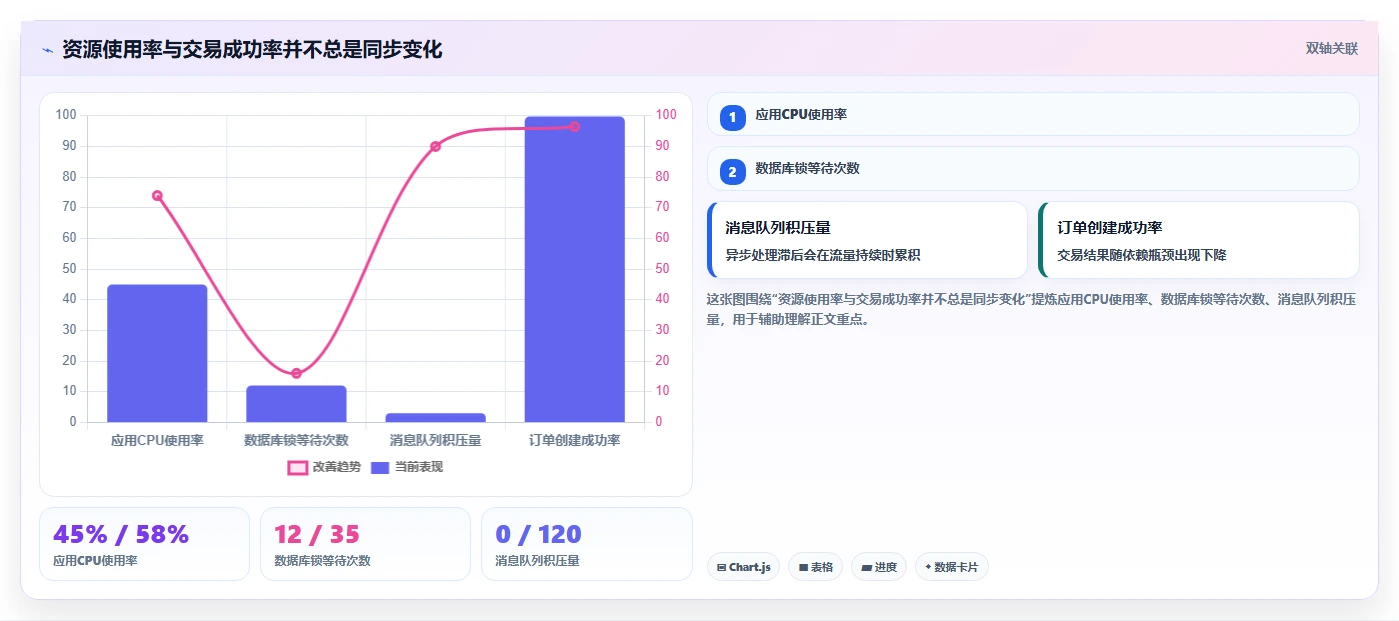Click the title 资源使用率与交易成功率并不总是同步变化

tap(252, 49)
